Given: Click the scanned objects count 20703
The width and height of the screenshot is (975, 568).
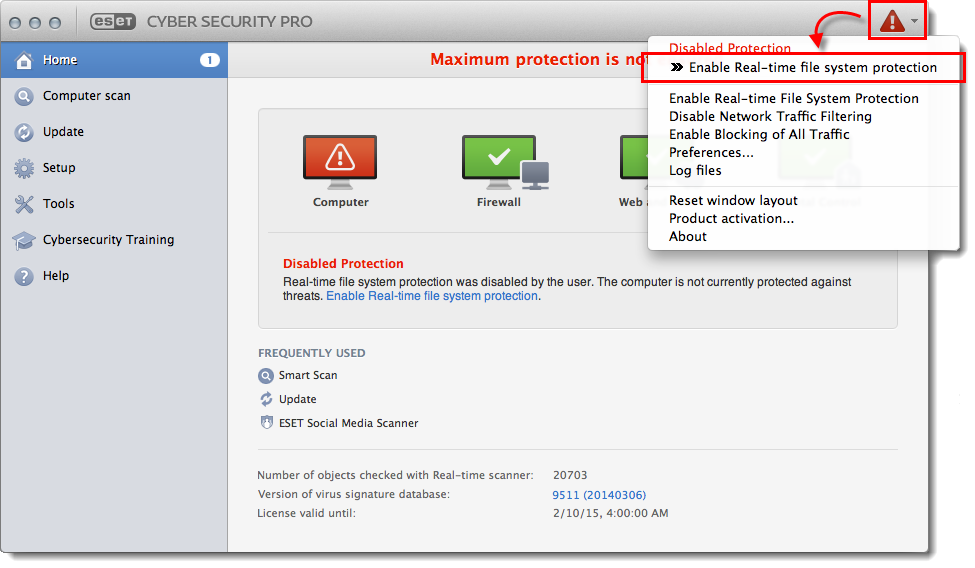Looking at the screenshot, I should (x=570, y=475).
